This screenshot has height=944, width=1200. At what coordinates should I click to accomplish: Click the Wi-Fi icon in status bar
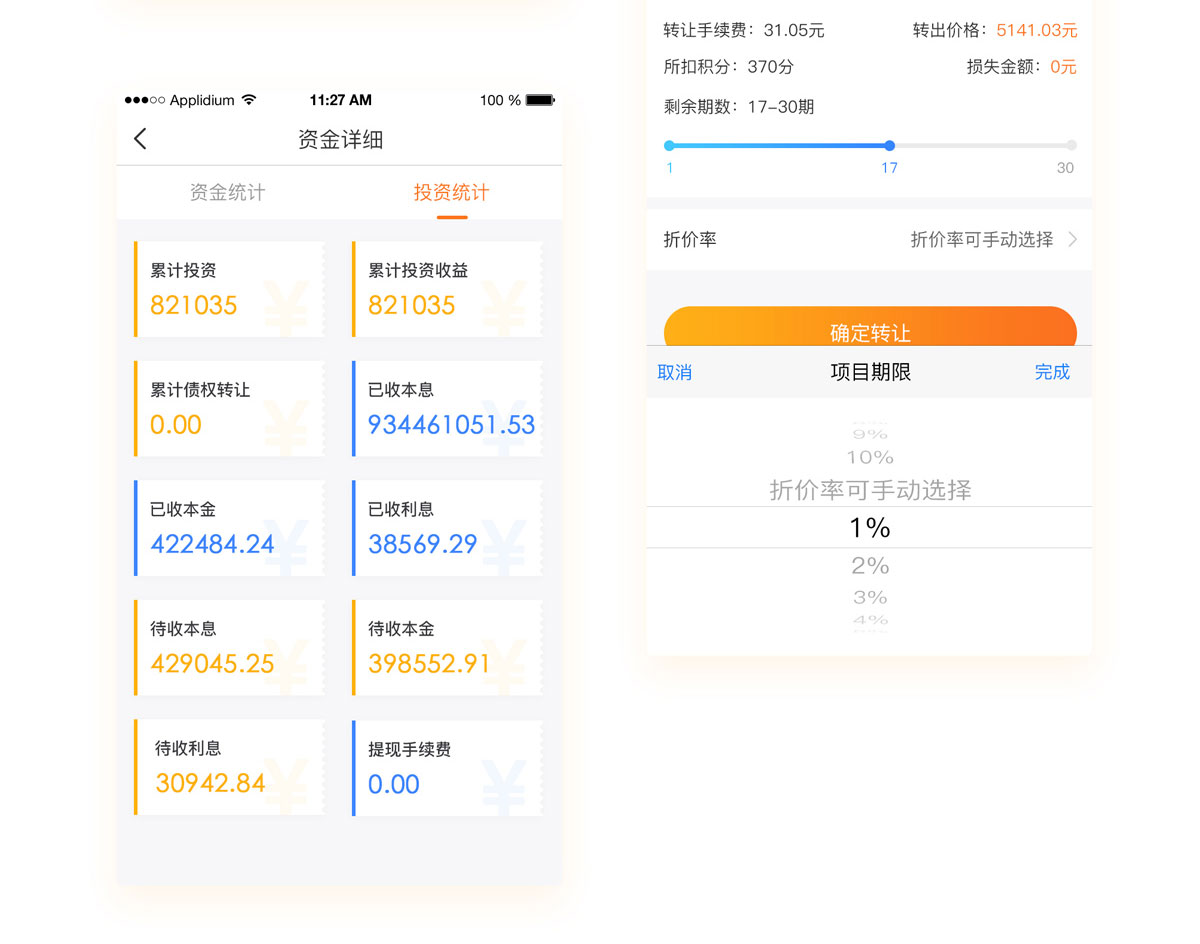(249, 100)
